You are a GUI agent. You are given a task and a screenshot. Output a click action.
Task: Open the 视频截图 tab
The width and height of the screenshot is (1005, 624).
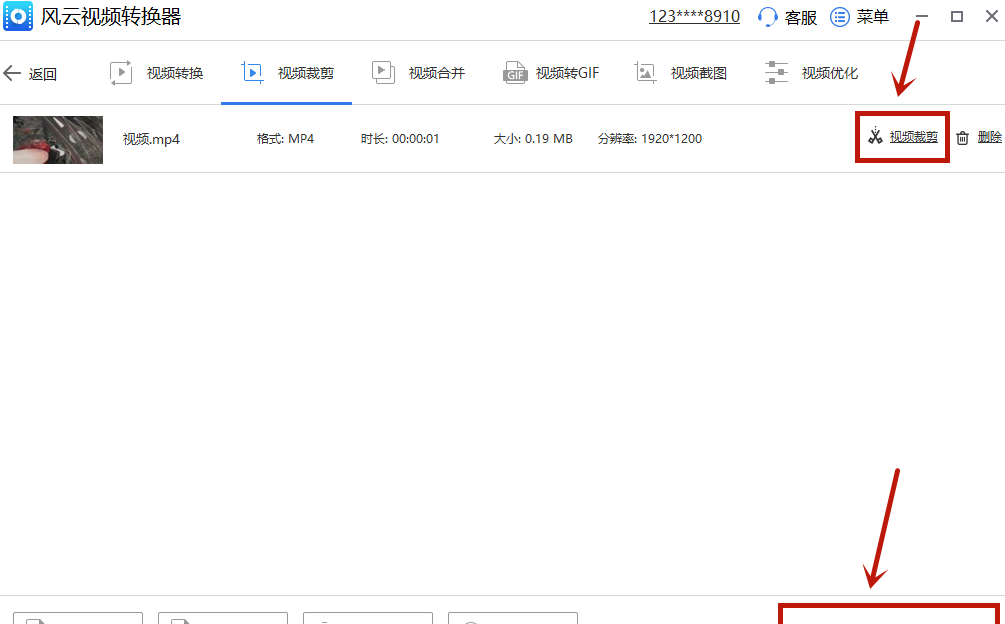click(x=680, y=73)
